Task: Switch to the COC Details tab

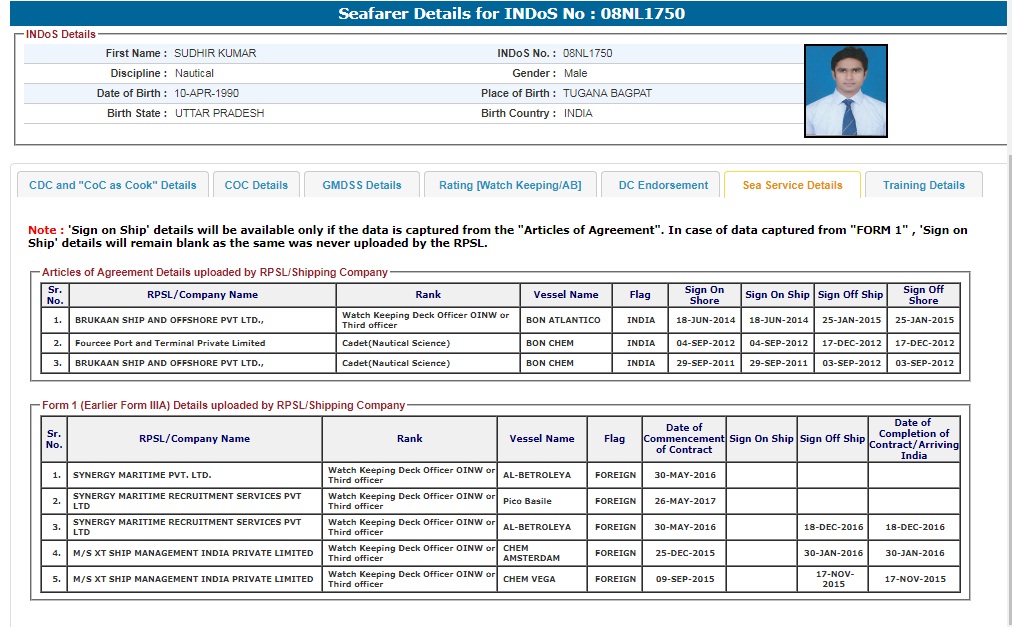Action: click(256, 185)
